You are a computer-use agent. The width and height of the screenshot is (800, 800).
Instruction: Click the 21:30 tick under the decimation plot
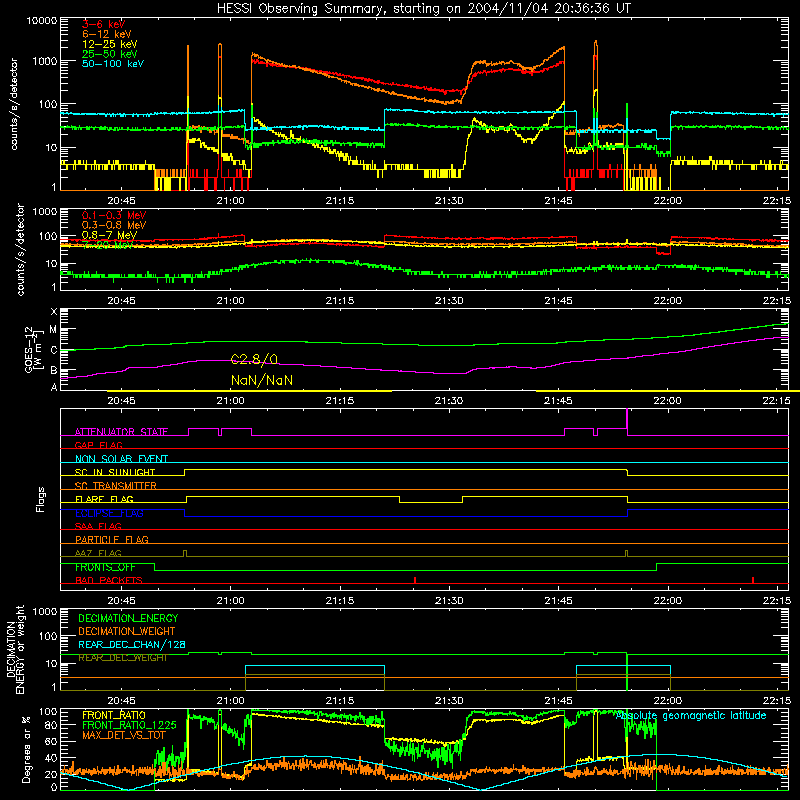[x=449, y=701]
